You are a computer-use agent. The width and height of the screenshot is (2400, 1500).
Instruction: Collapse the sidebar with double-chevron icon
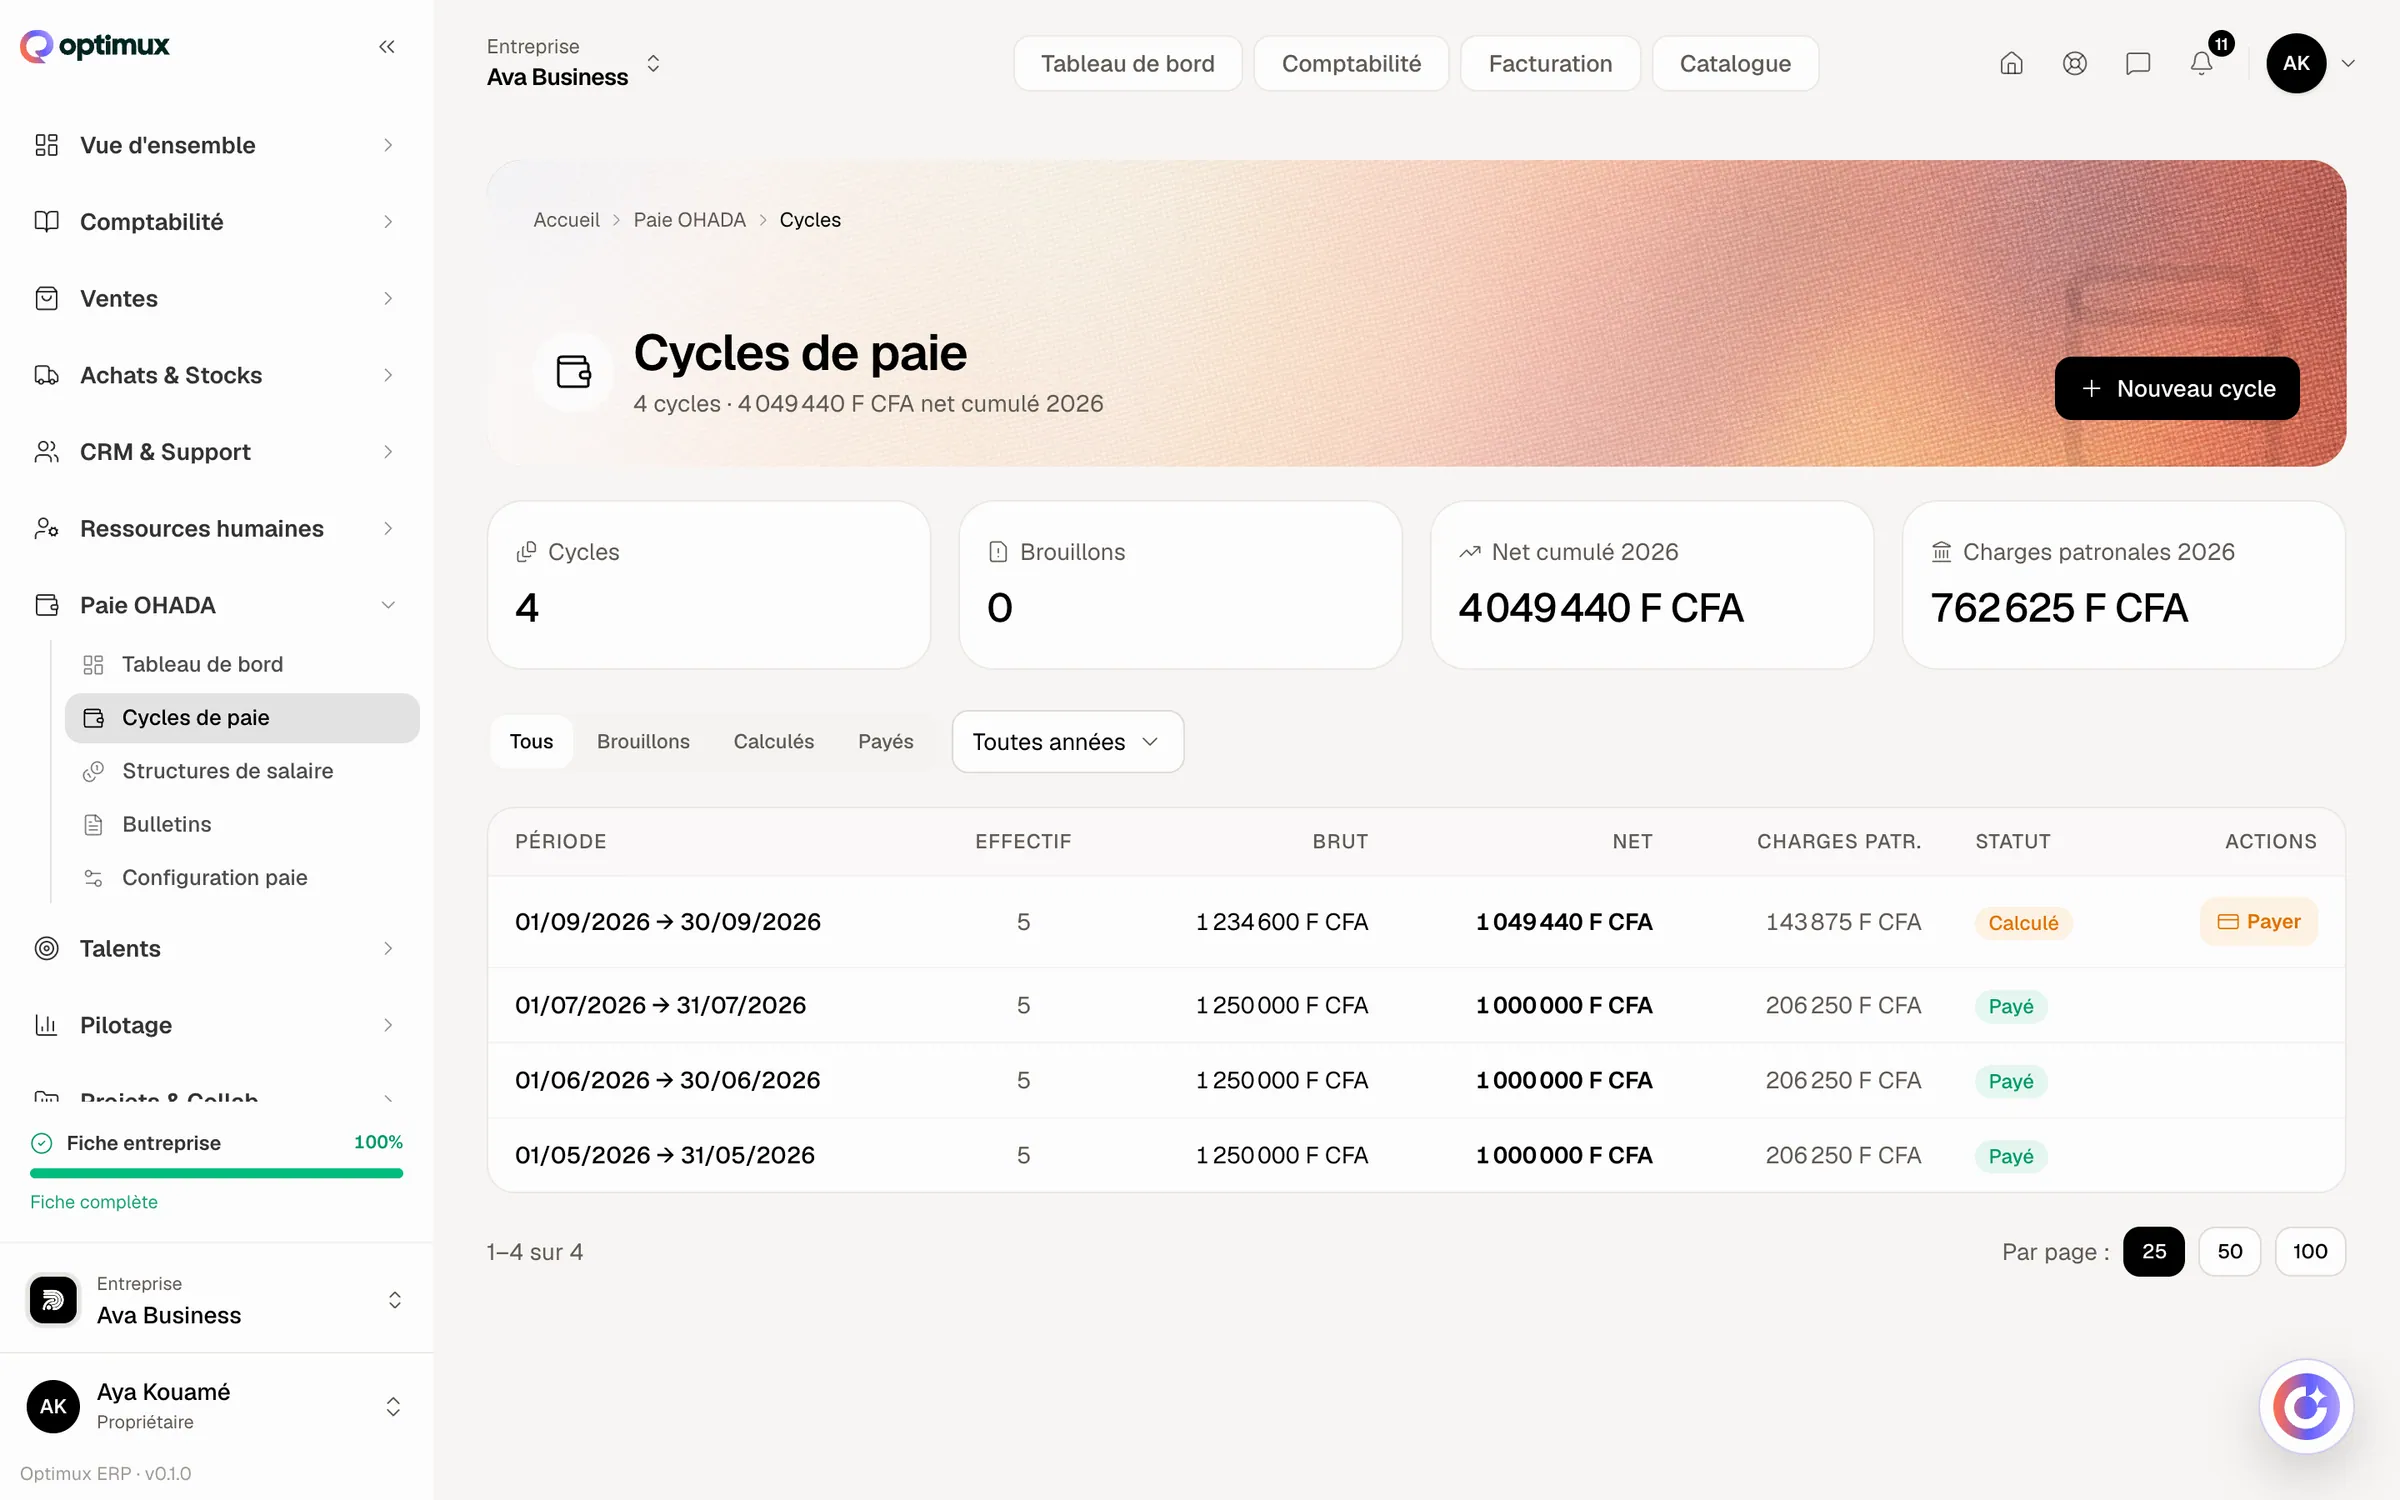387,46
